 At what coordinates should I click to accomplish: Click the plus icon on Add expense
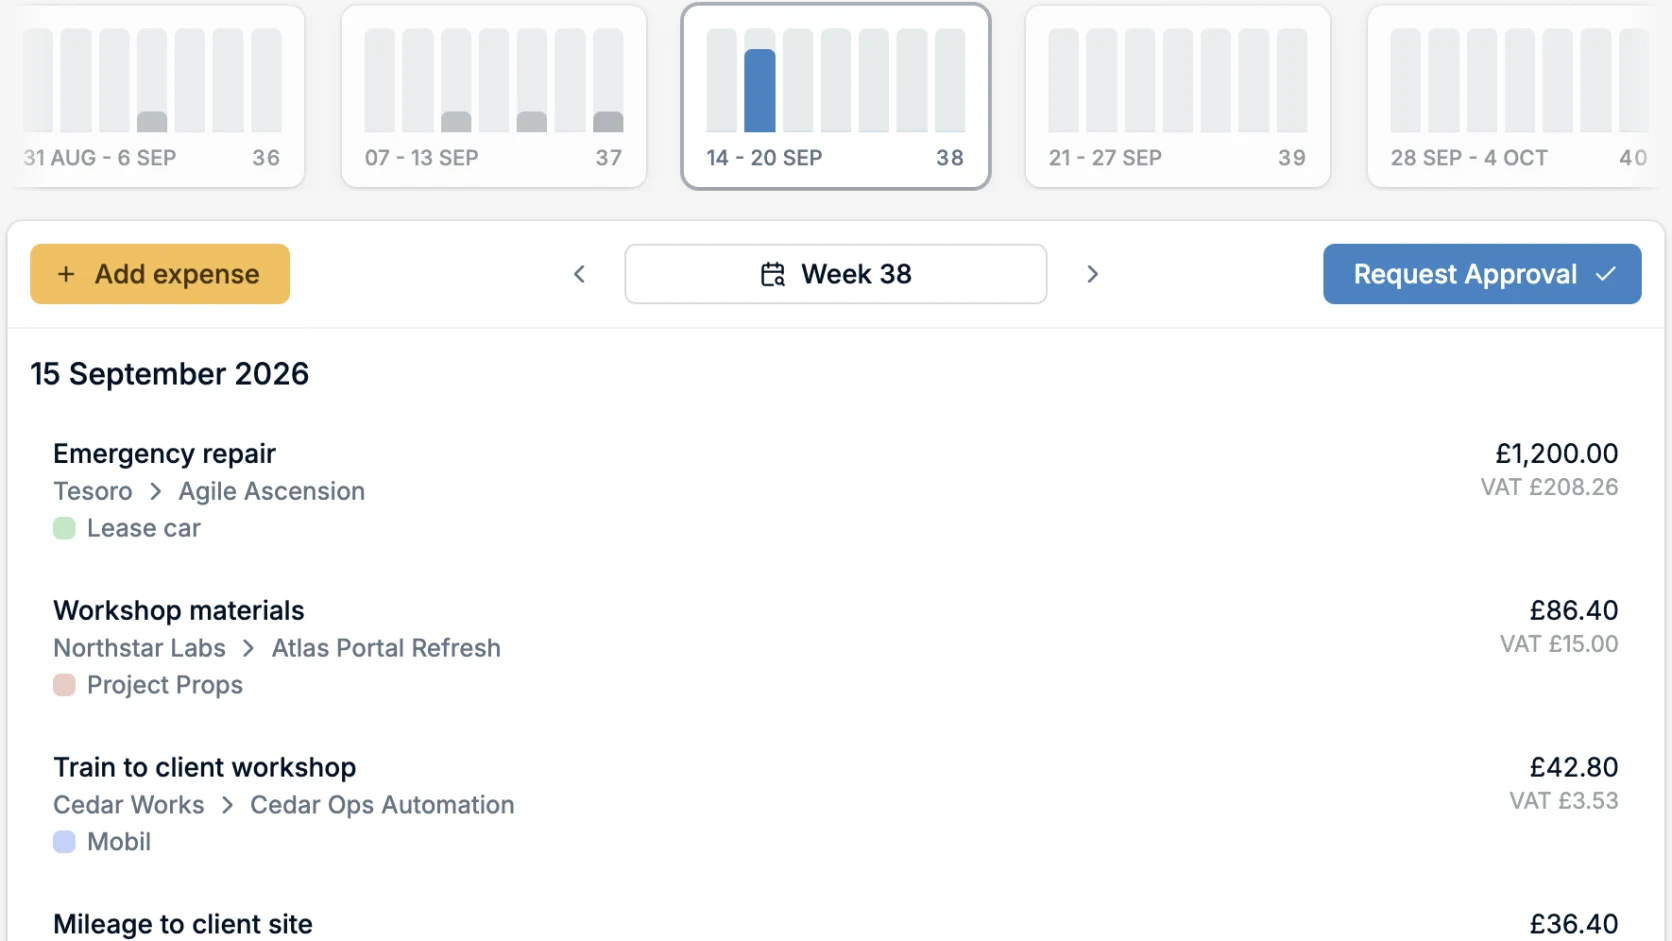tap(66, 274)
